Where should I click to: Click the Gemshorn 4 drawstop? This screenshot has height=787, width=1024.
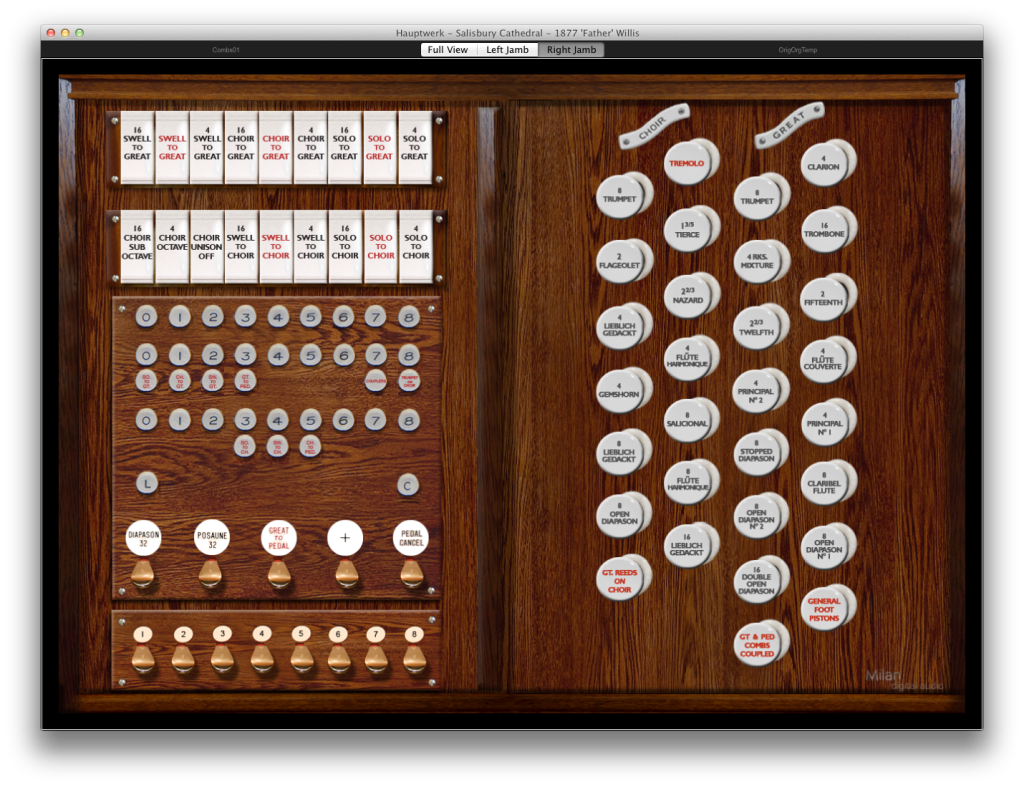tap(619, 391)
